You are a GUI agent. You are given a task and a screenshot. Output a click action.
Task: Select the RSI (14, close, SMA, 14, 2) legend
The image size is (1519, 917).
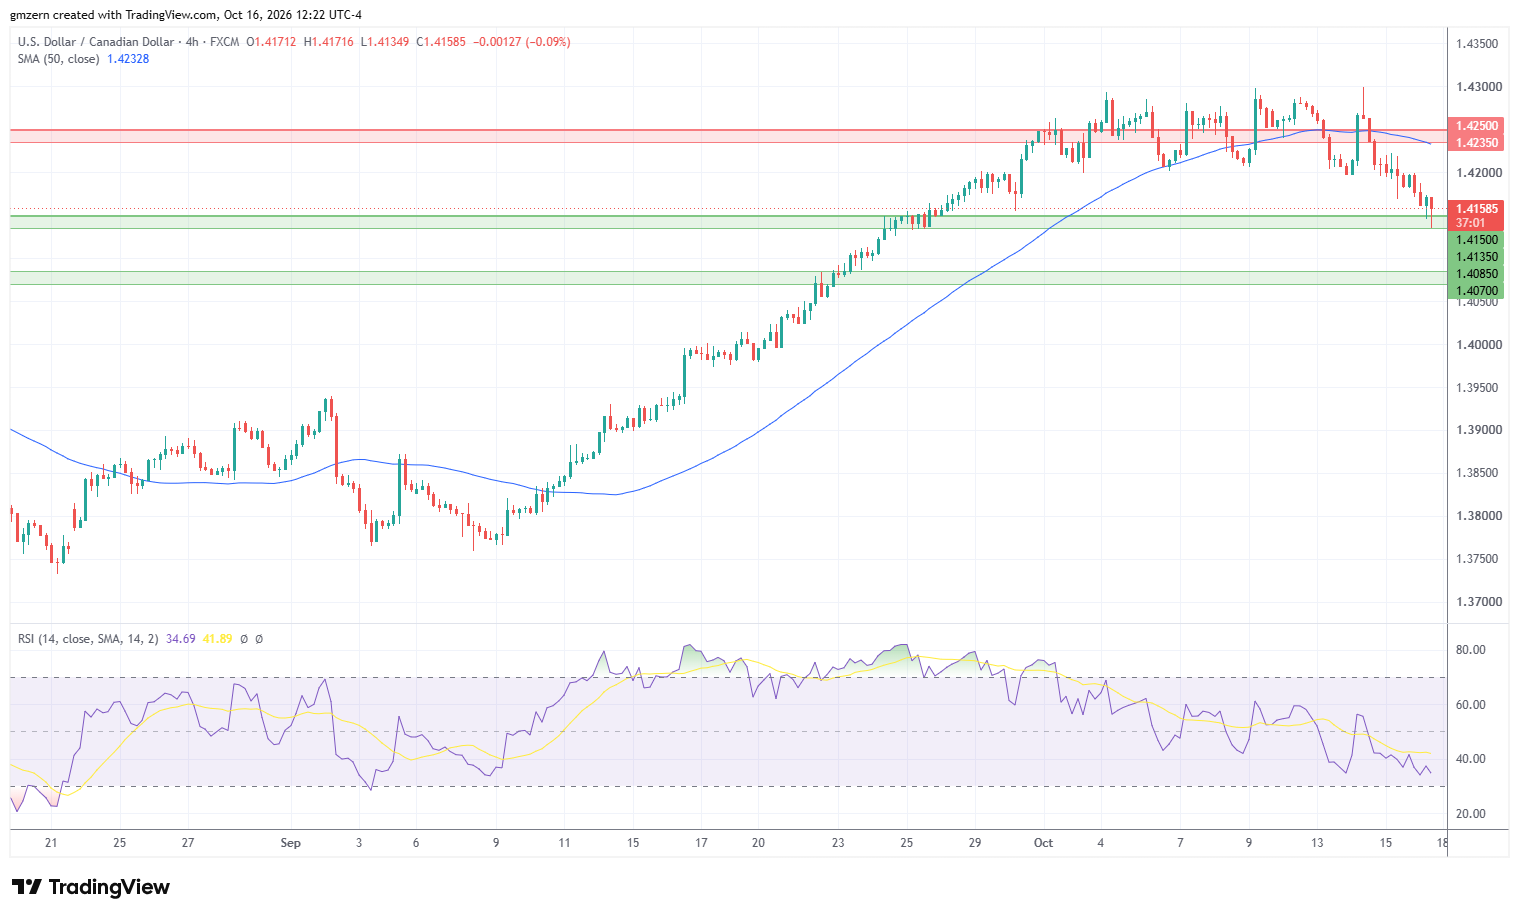click(x=88, y=638)
